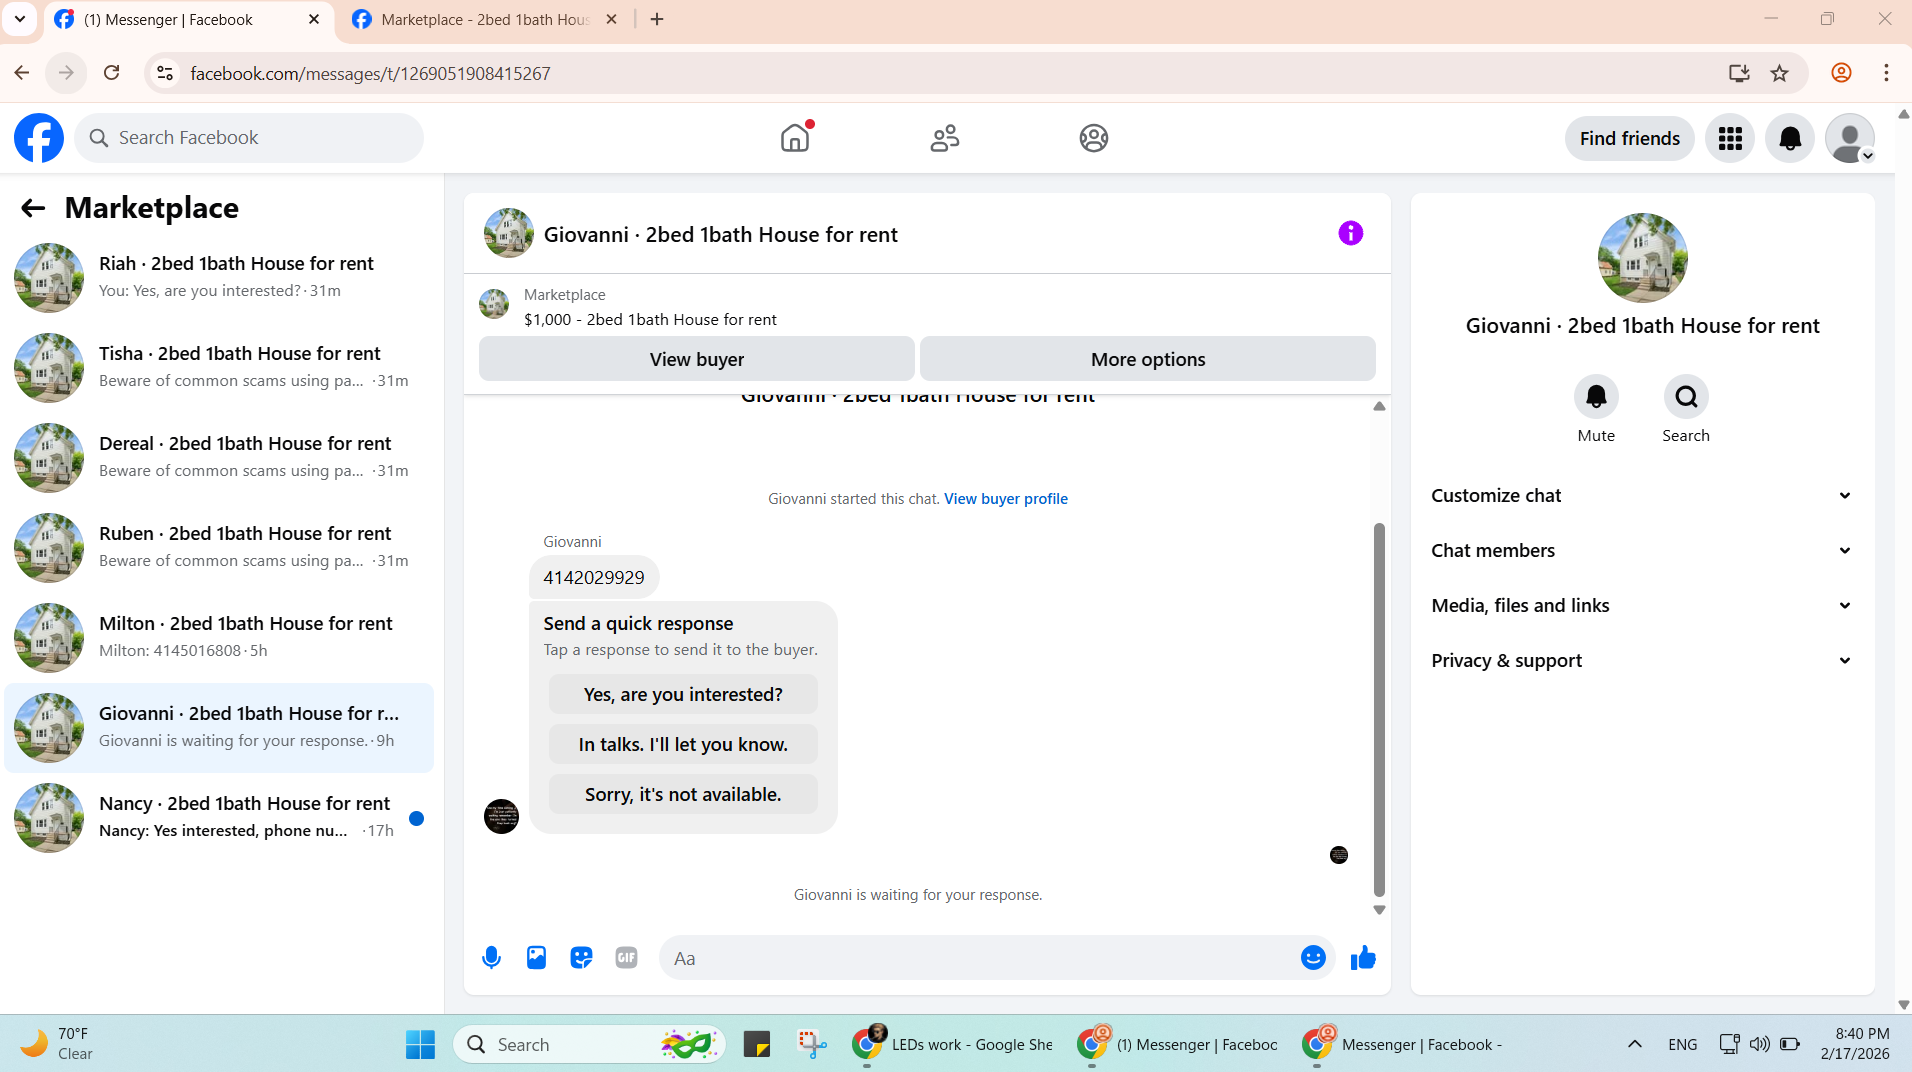
Task: Open the Home feed icon
Action: tap(795, 138)
